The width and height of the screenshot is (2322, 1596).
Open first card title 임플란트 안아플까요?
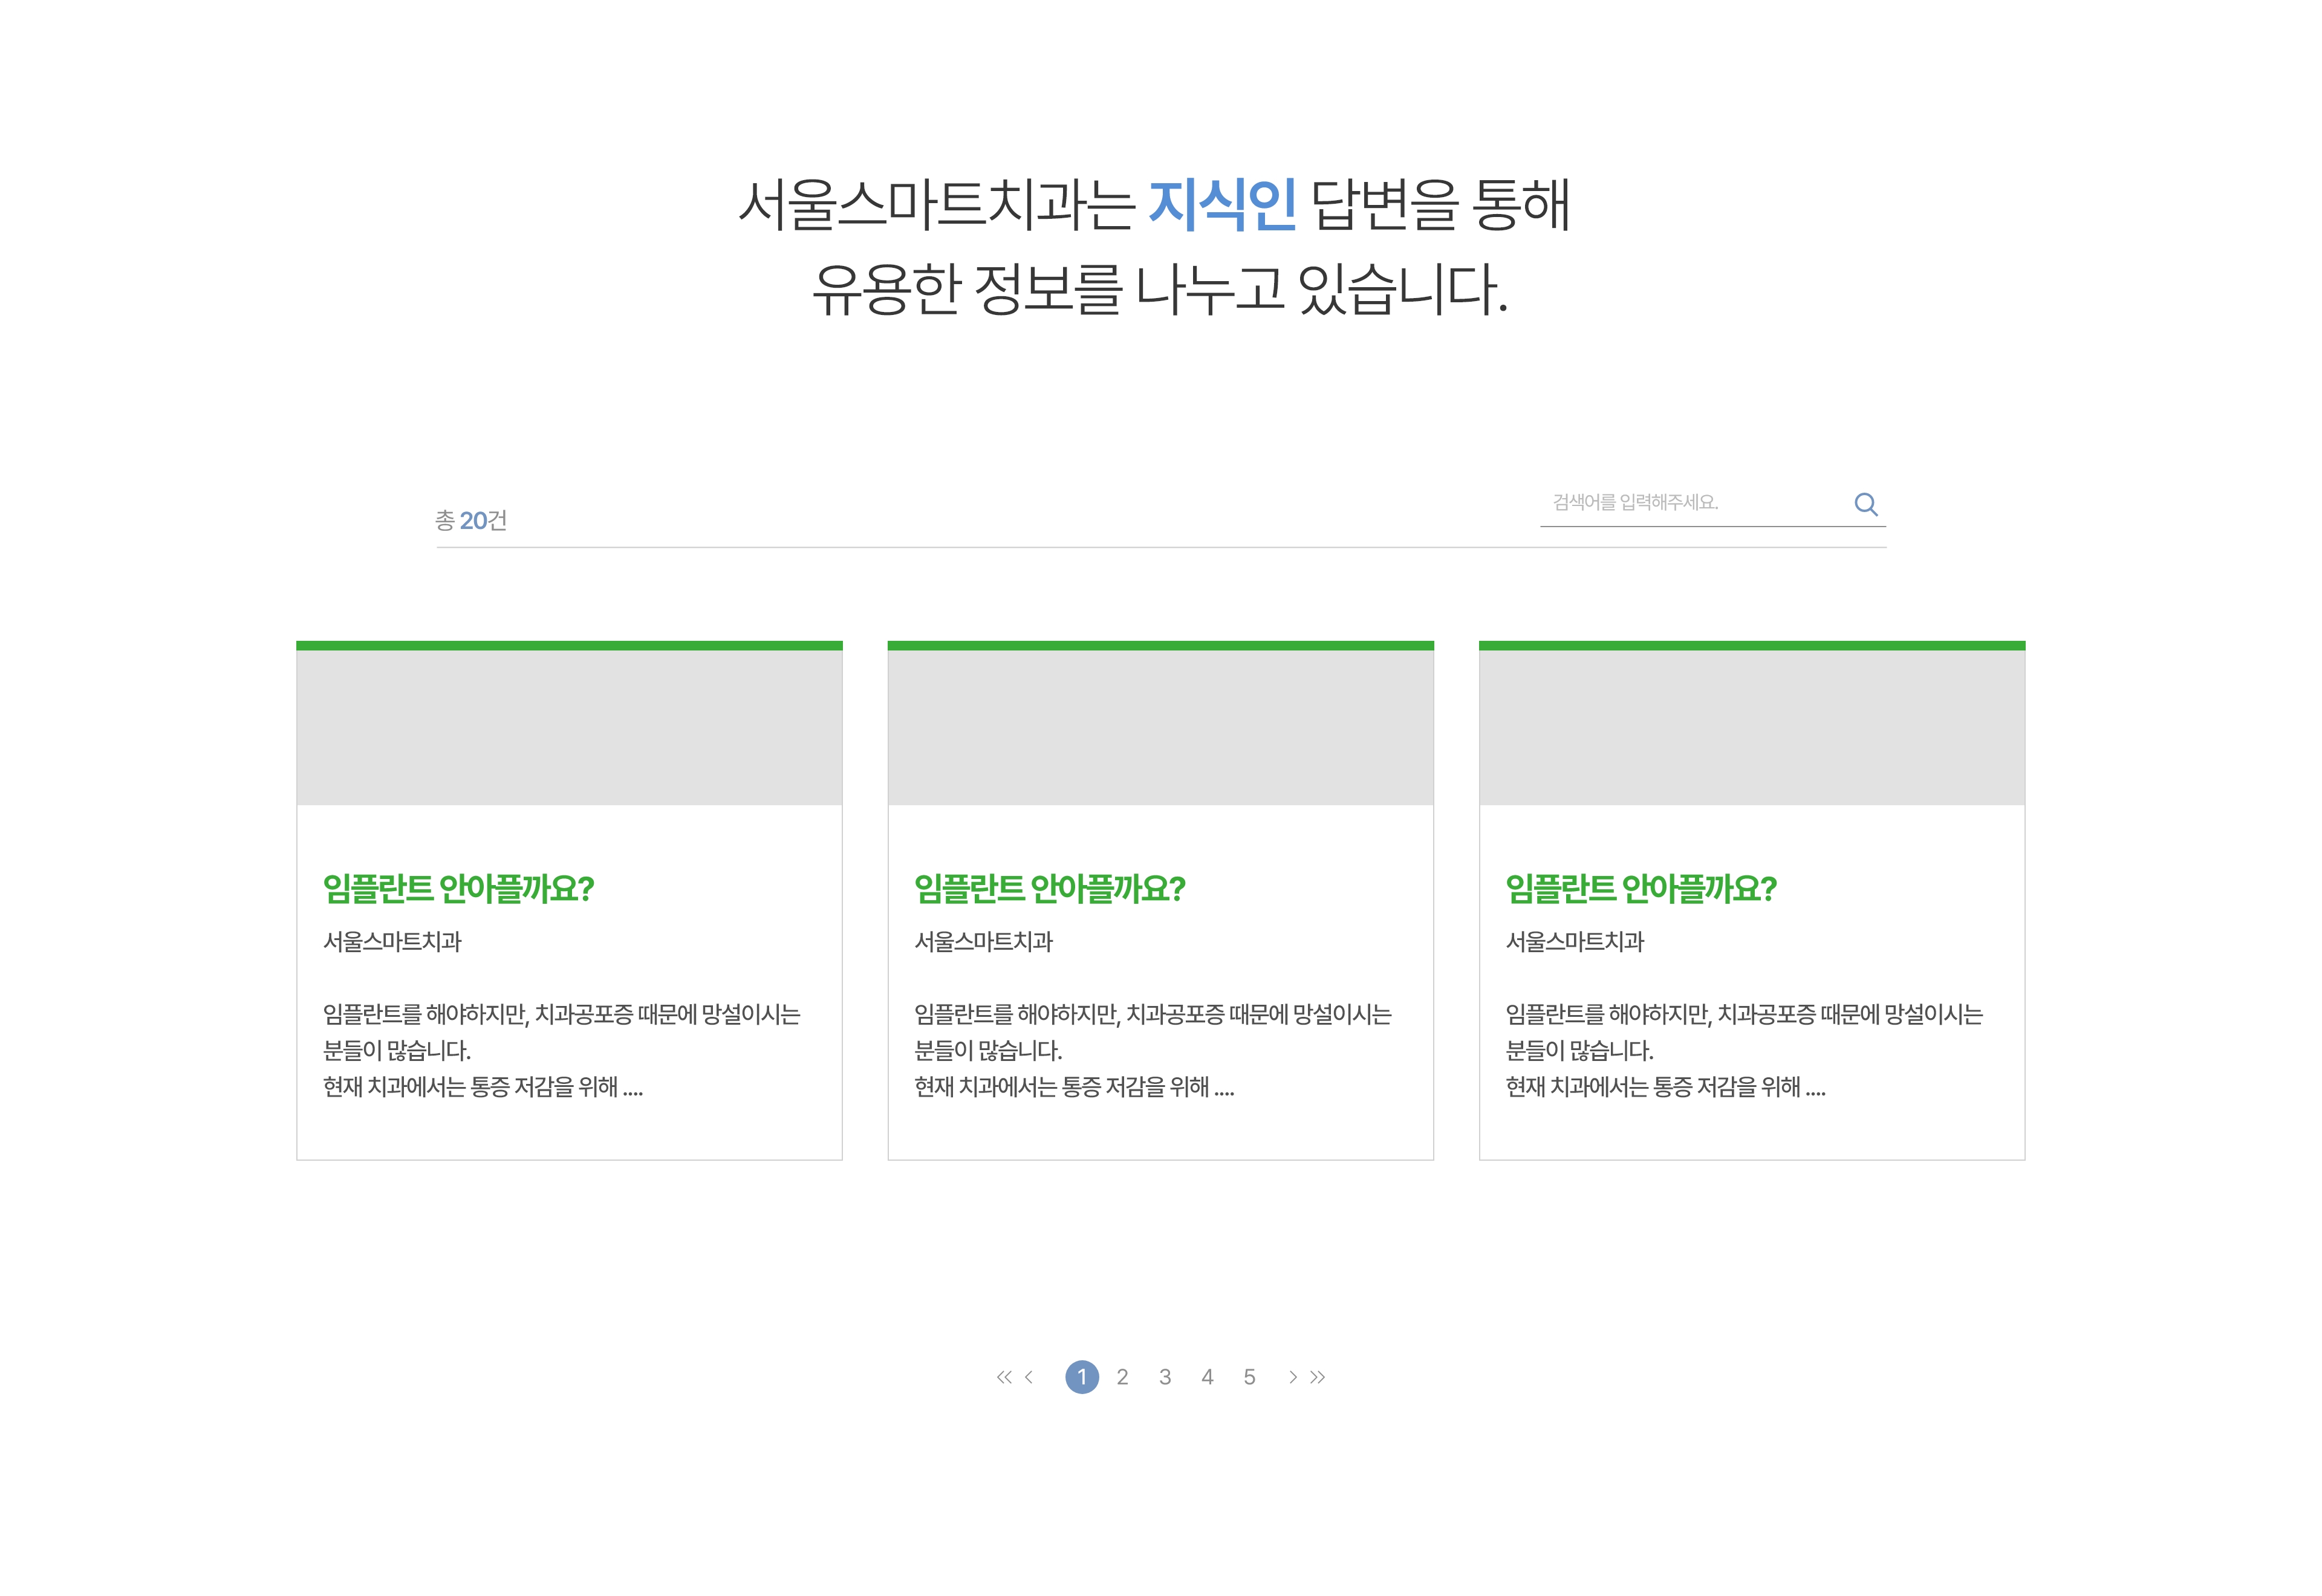click(458, 888)
